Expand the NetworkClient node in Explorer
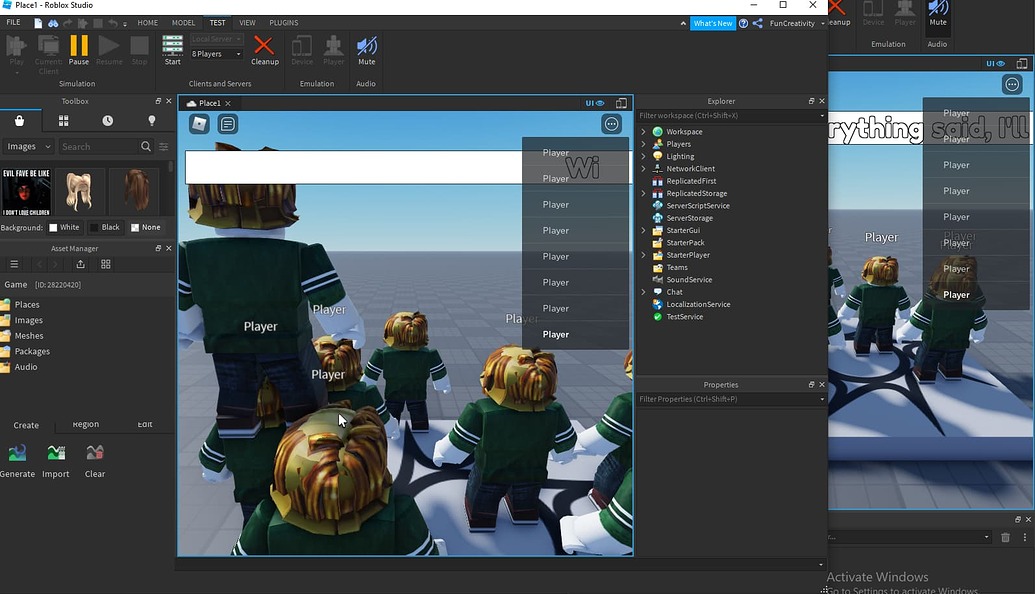Screen dimensions: 1035x594 [x=644, y=168]
